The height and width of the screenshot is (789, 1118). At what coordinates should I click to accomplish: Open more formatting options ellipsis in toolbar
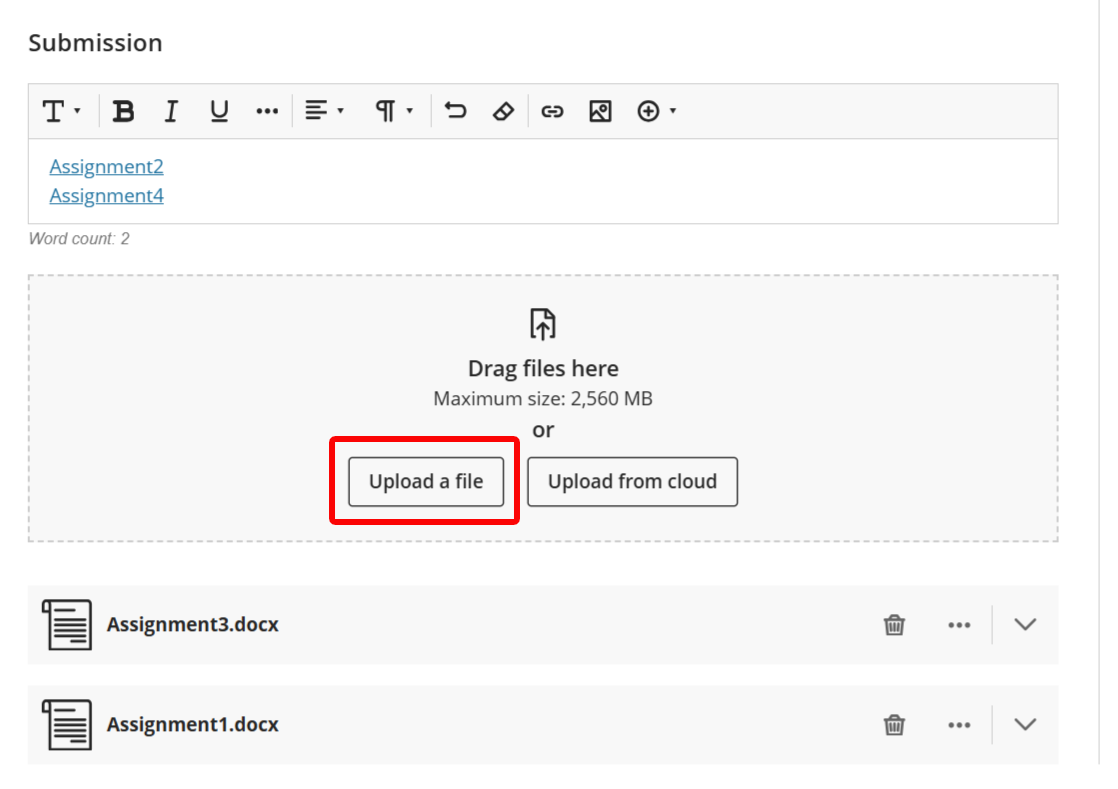coord(267,111)
